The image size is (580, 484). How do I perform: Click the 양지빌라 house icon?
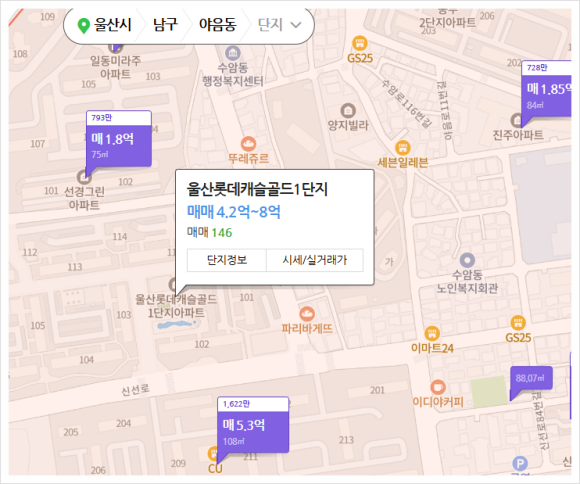click(348, 110)
